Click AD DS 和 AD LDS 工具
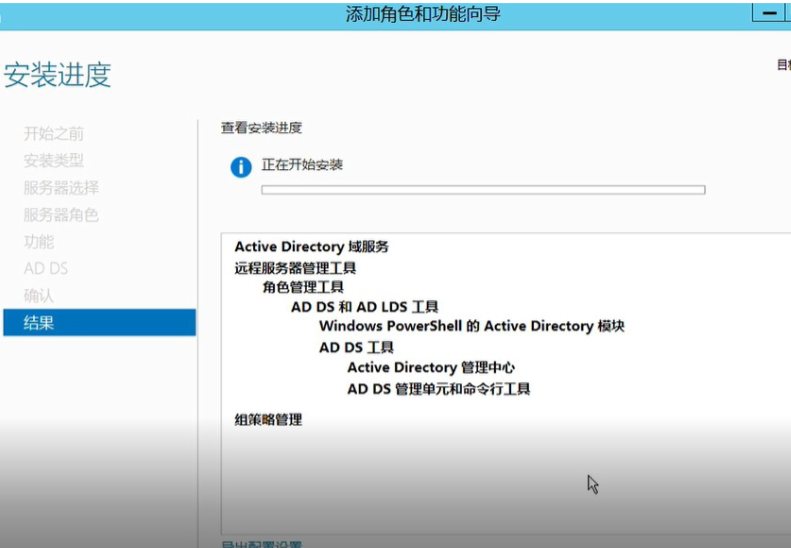The image size is (791, 548). point(364,307)
